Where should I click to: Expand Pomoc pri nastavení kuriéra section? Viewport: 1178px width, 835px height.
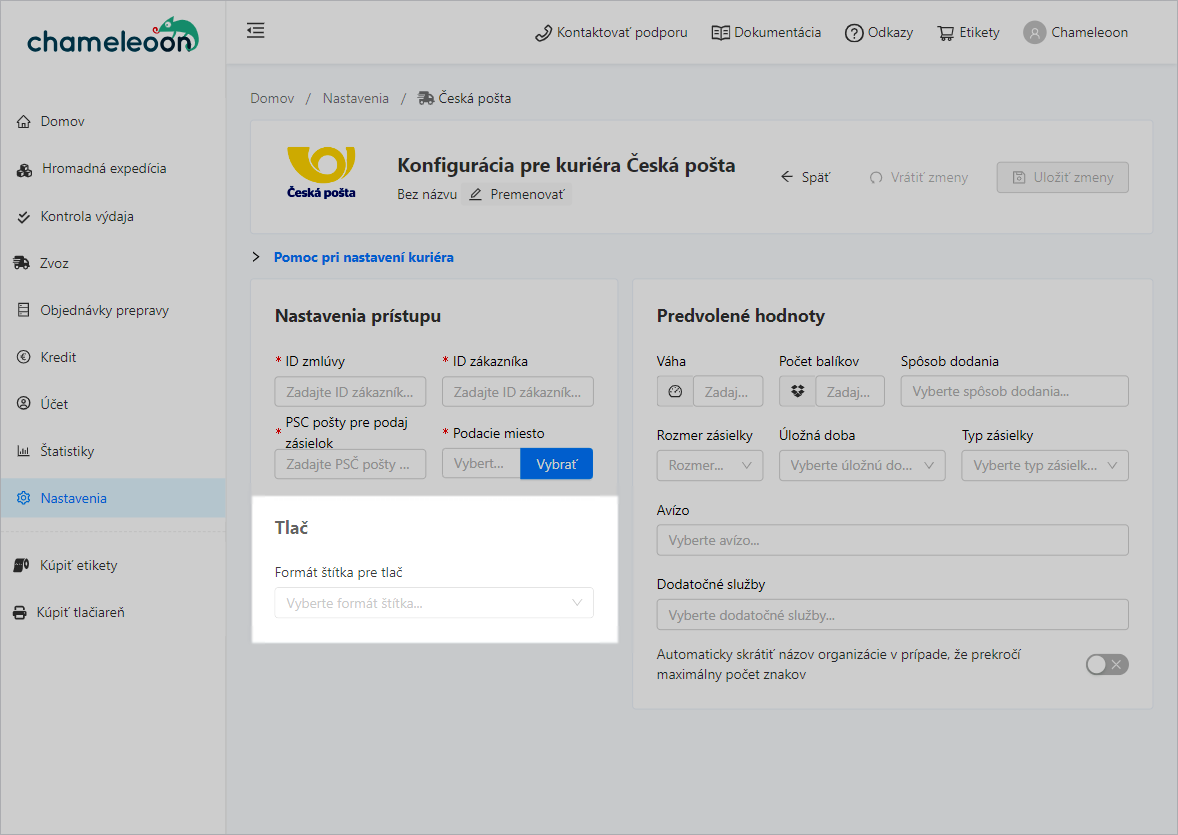coord(363,257)
